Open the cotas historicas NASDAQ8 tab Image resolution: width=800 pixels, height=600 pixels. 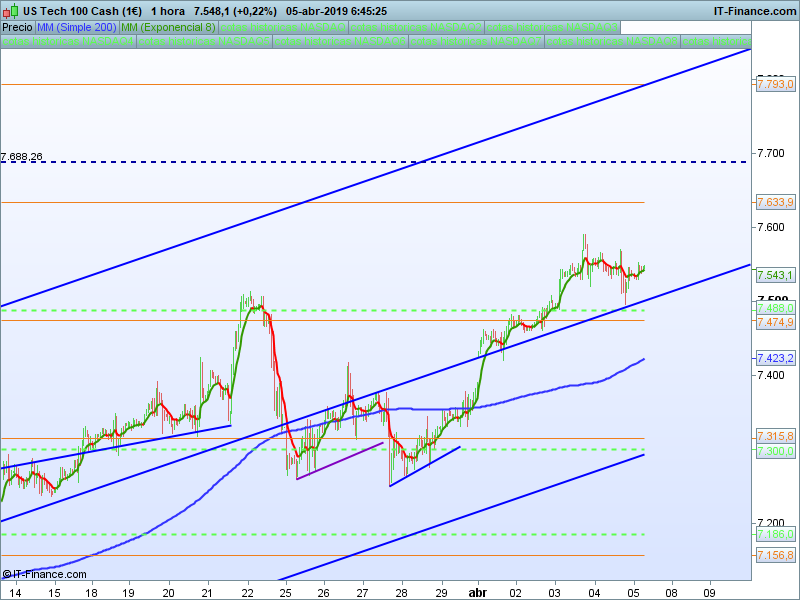tap(612, 41)
